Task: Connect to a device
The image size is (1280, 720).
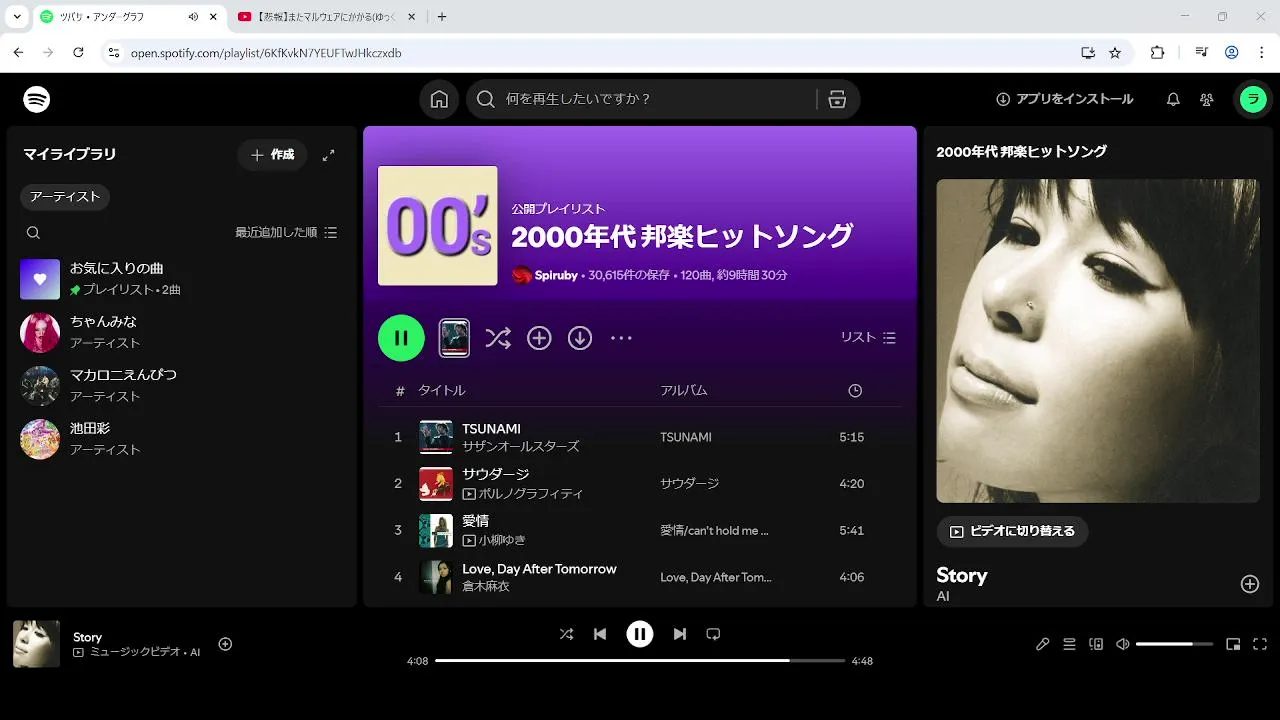Action: pyautogui.click(x=1096, y=644)
